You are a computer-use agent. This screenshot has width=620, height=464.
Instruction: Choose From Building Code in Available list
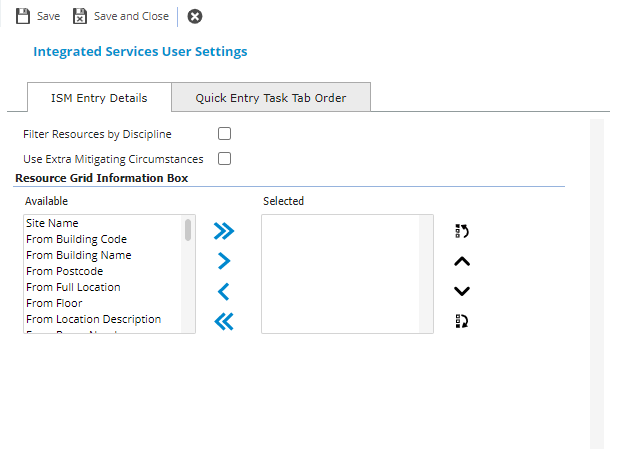tap(76, 239)
